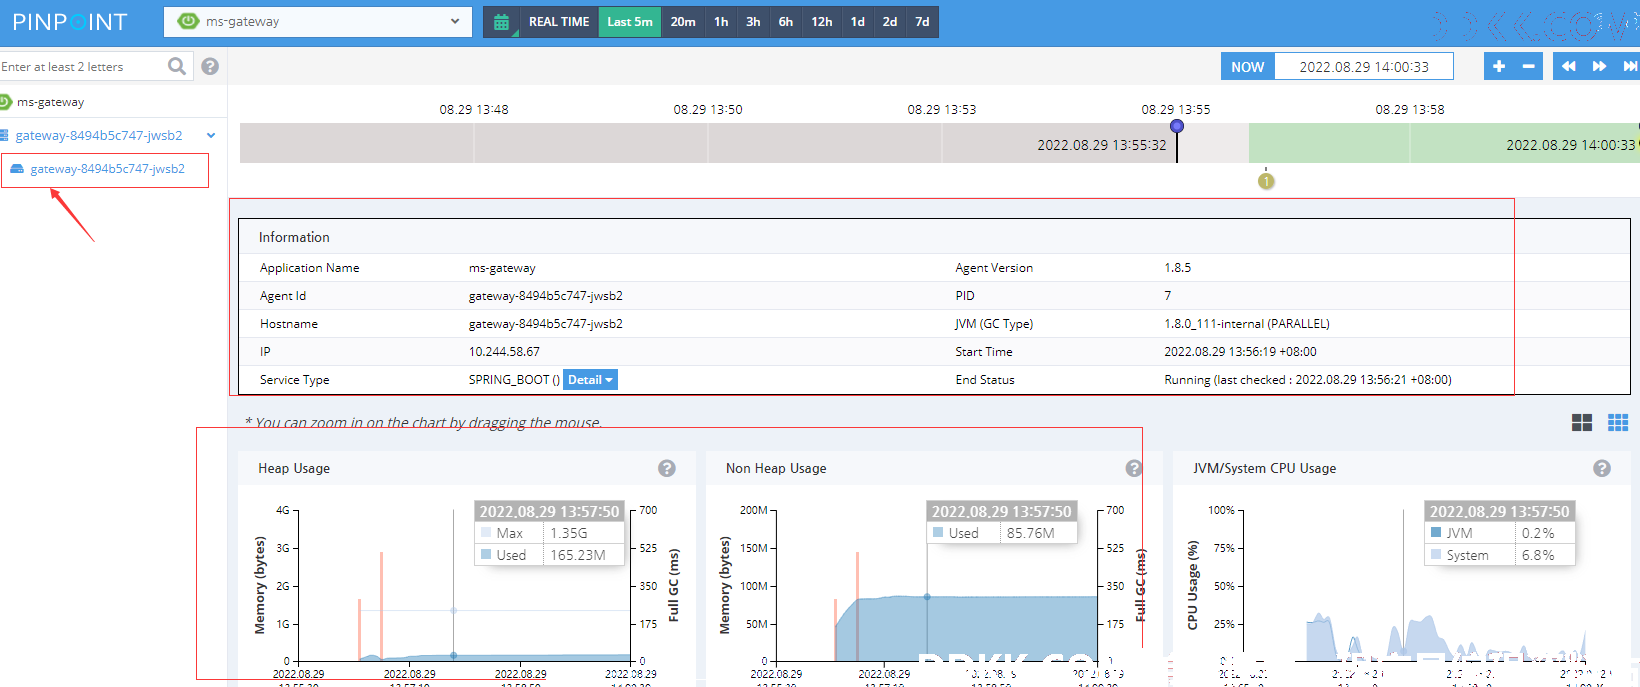Image resolution: width=1640 pixels, height=687 pixels.
Task: Zoom out the timeline with the minus button
Action: pyautogui.click(x=1528, y=66)
